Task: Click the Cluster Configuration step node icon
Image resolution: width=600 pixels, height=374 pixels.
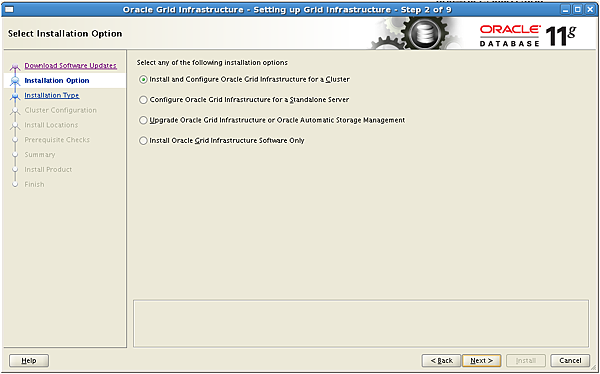Action: 15,111
